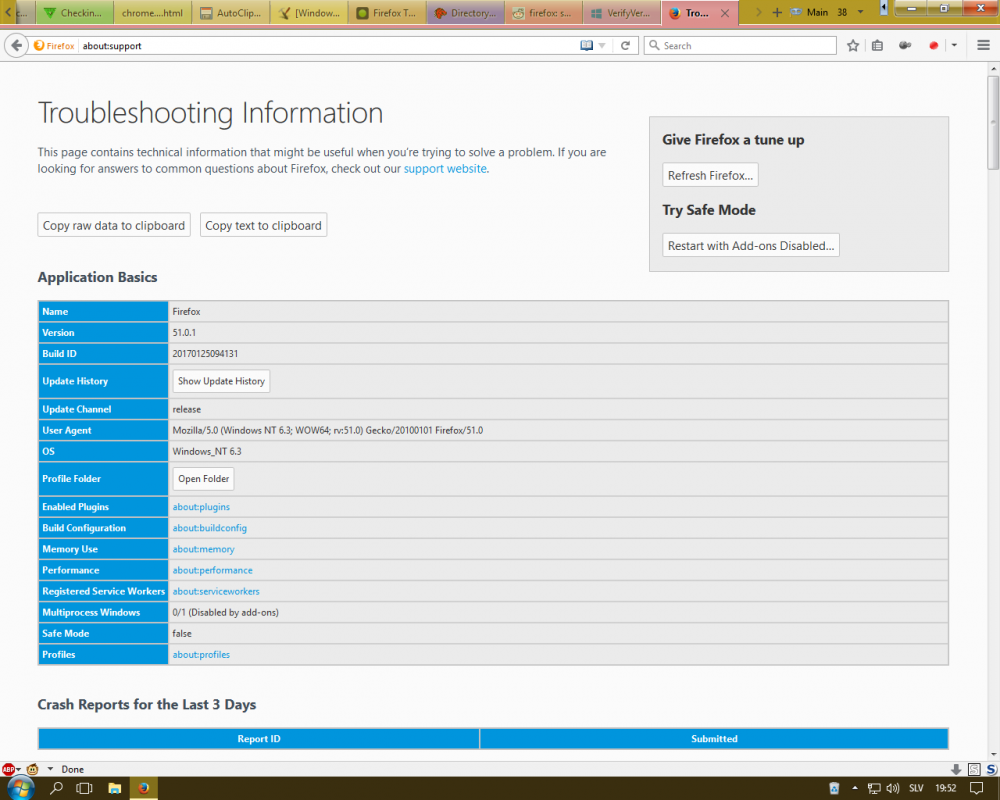The width and height of the screenshot is (1000, 800).
Task: Bookmark this page with the star icon
Action: (x=853, y=45)
